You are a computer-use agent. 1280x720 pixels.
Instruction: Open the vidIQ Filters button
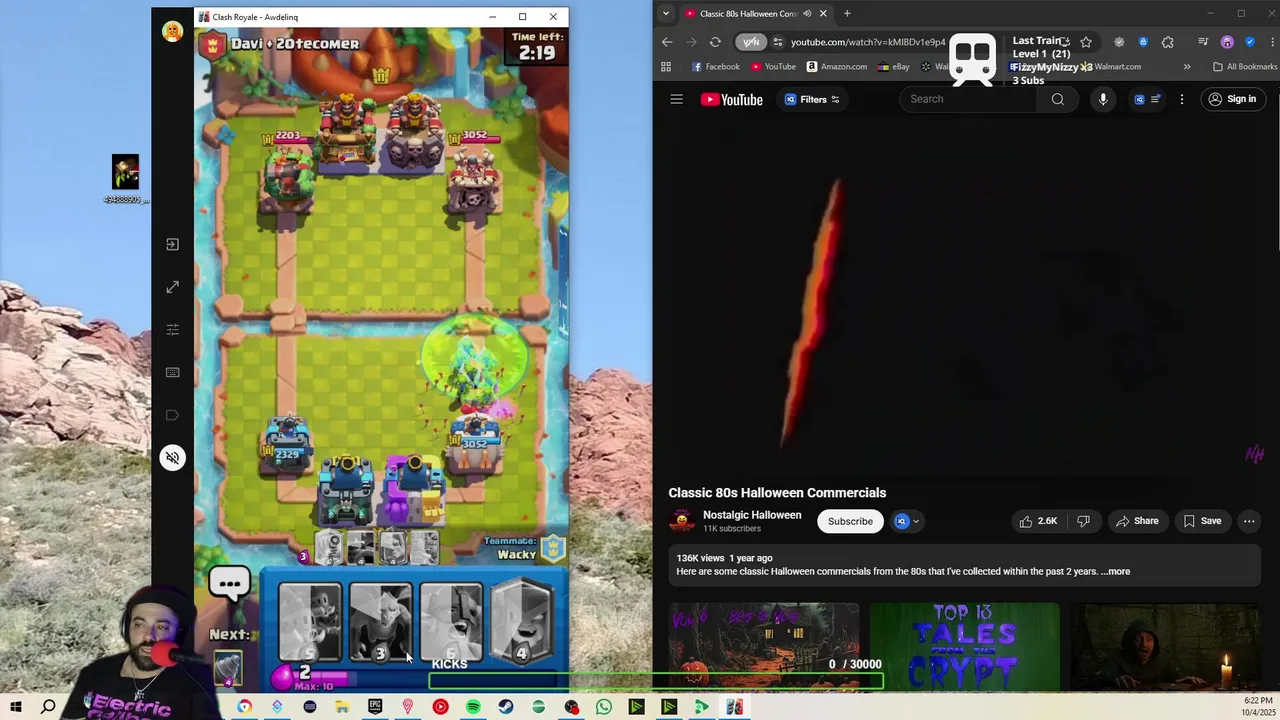[812, 99]
